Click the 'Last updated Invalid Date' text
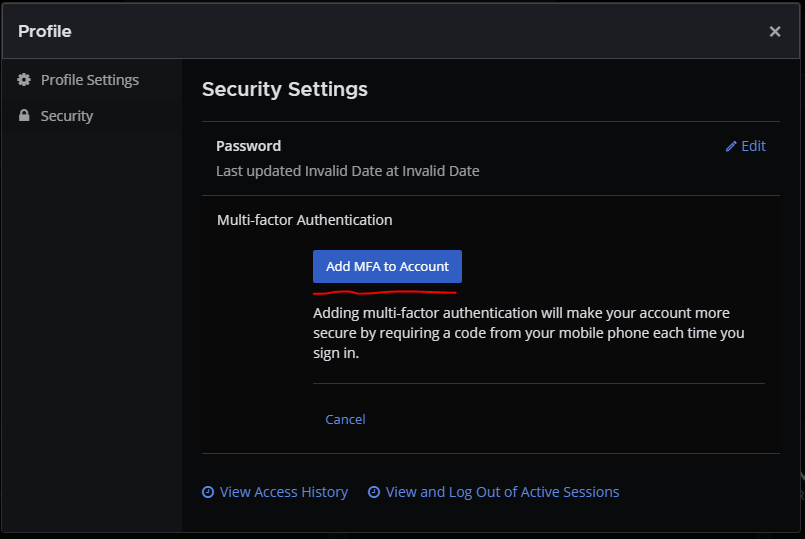 347,171
